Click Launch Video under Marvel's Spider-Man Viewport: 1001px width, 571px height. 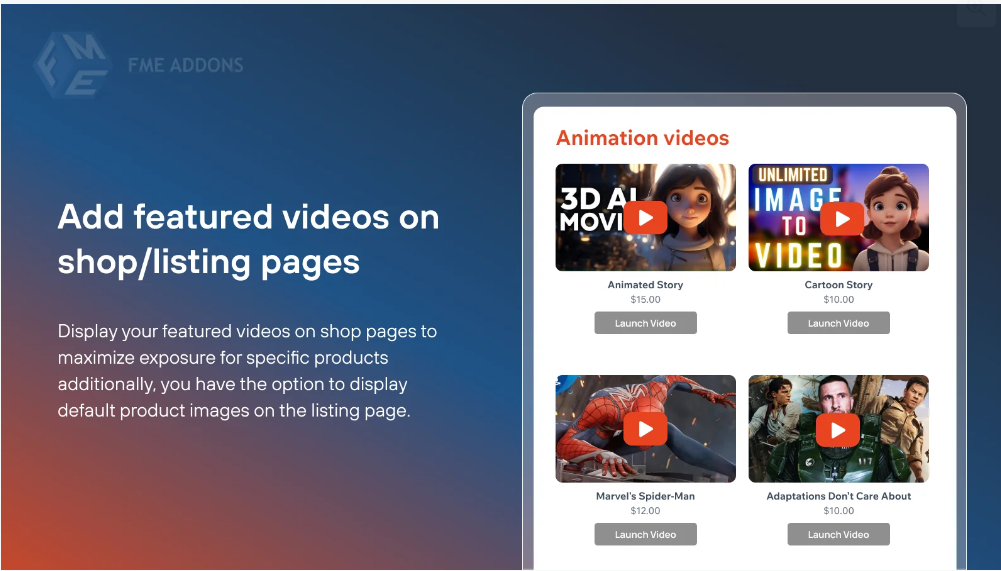[x=645, y=535]
